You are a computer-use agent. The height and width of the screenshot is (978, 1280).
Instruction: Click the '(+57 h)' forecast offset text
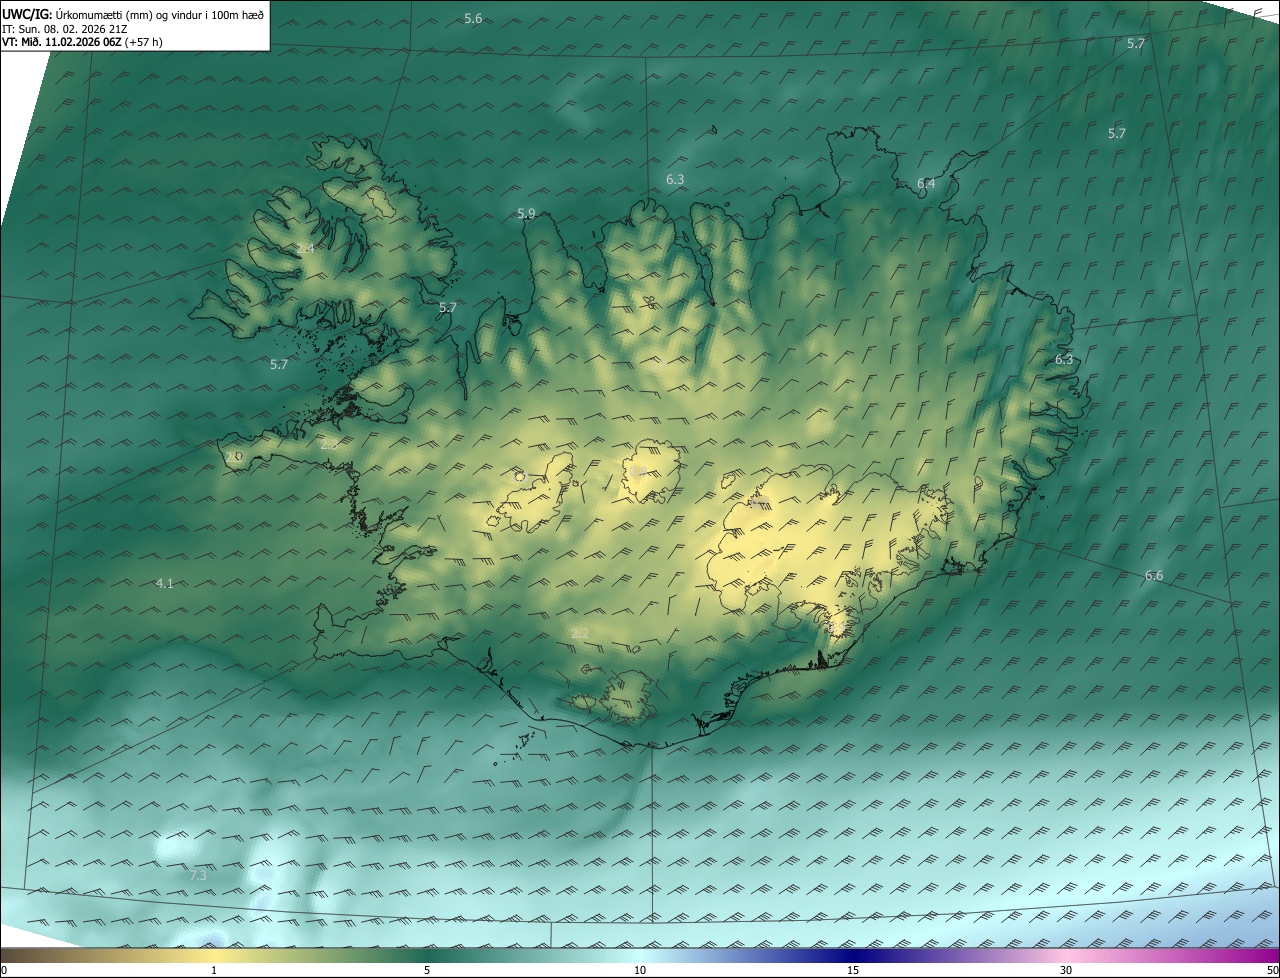point(144,42)
